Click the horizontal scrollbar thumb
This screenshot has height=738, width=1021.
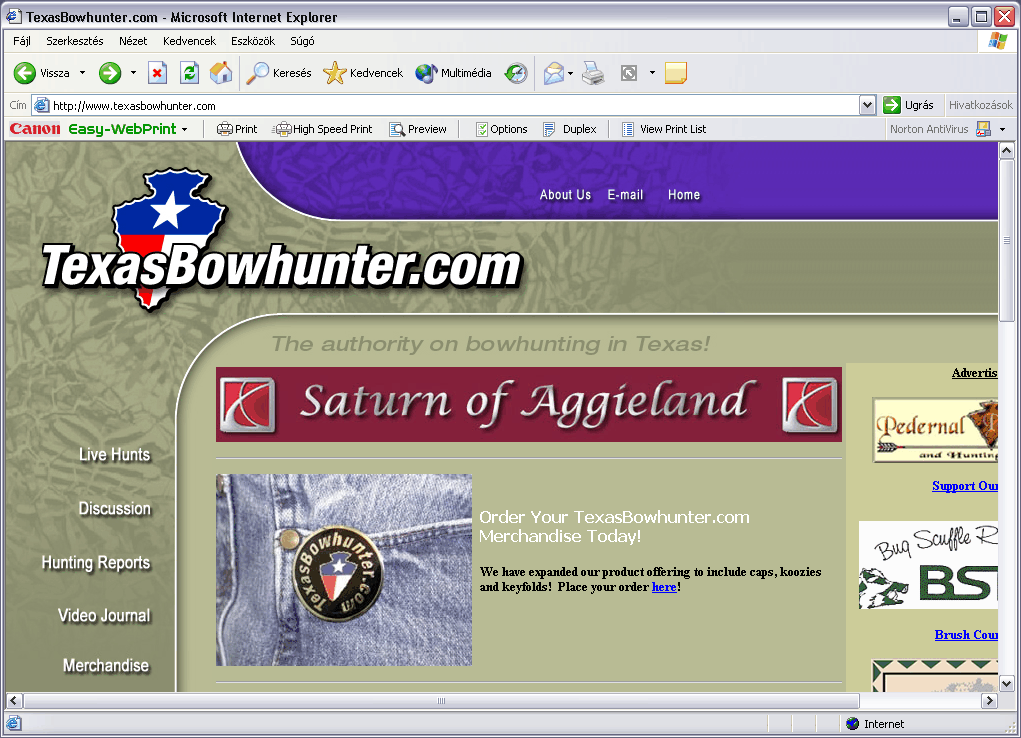(x=441, y=701)
